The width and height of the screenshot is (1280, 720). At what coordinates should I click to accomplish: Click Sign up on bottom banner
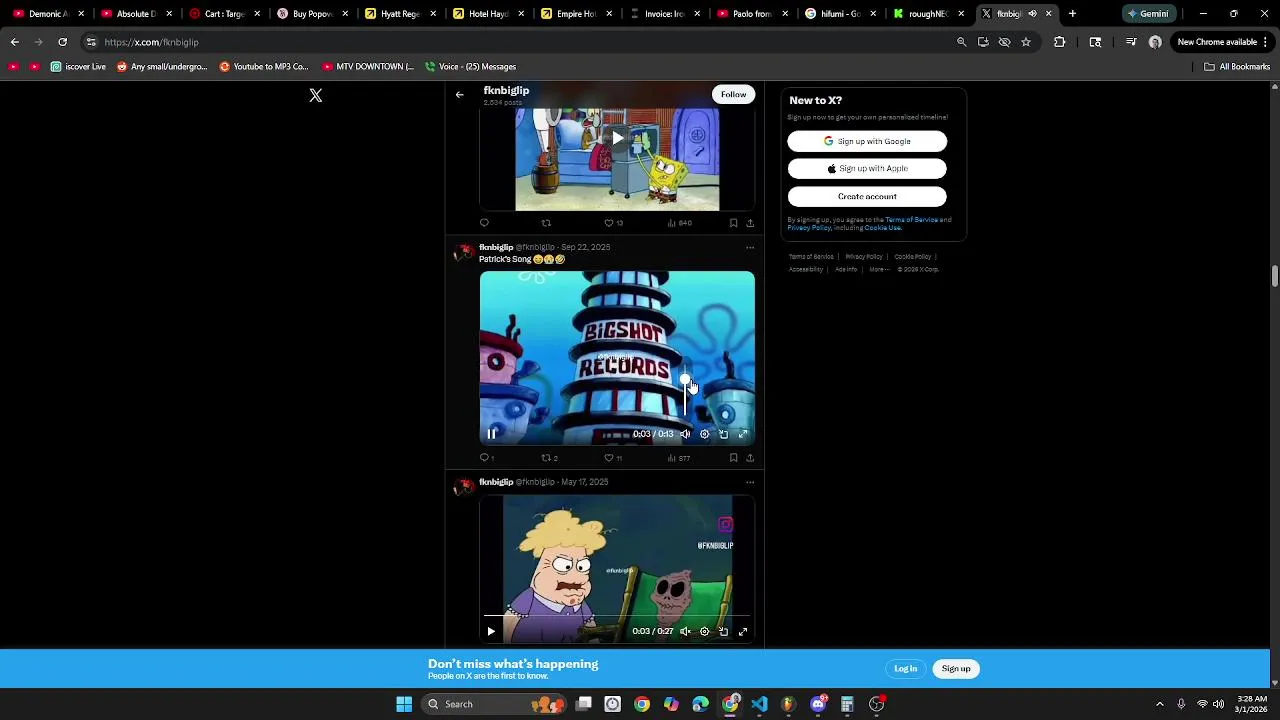click(956, 669)
